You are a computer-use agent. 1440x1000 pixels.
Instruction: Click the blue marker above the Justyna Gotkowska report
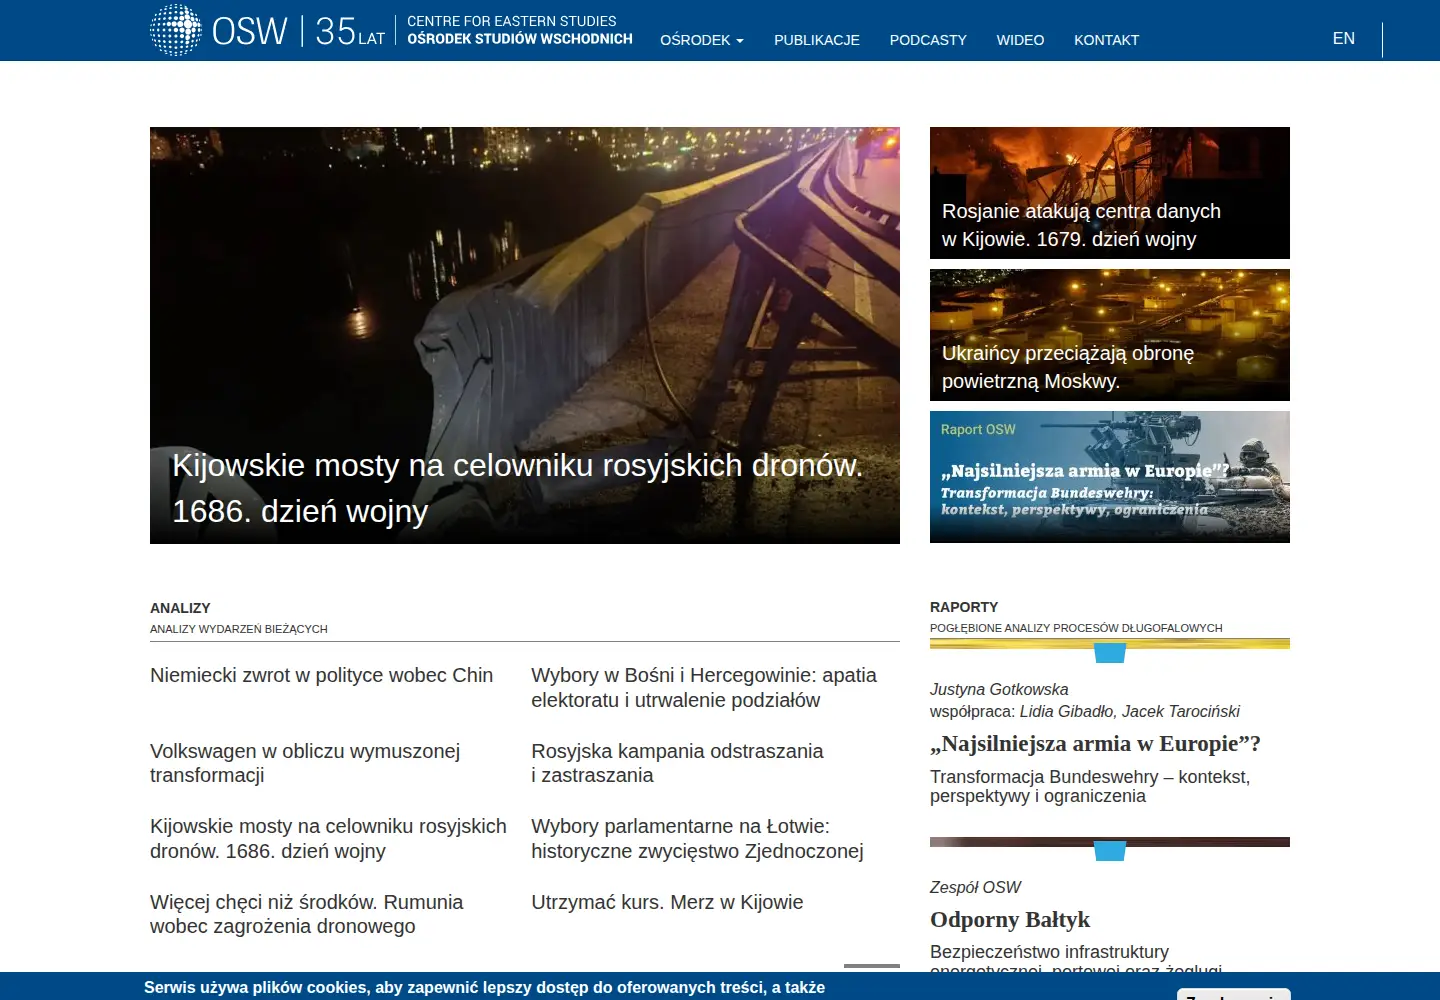[1110, 653]
